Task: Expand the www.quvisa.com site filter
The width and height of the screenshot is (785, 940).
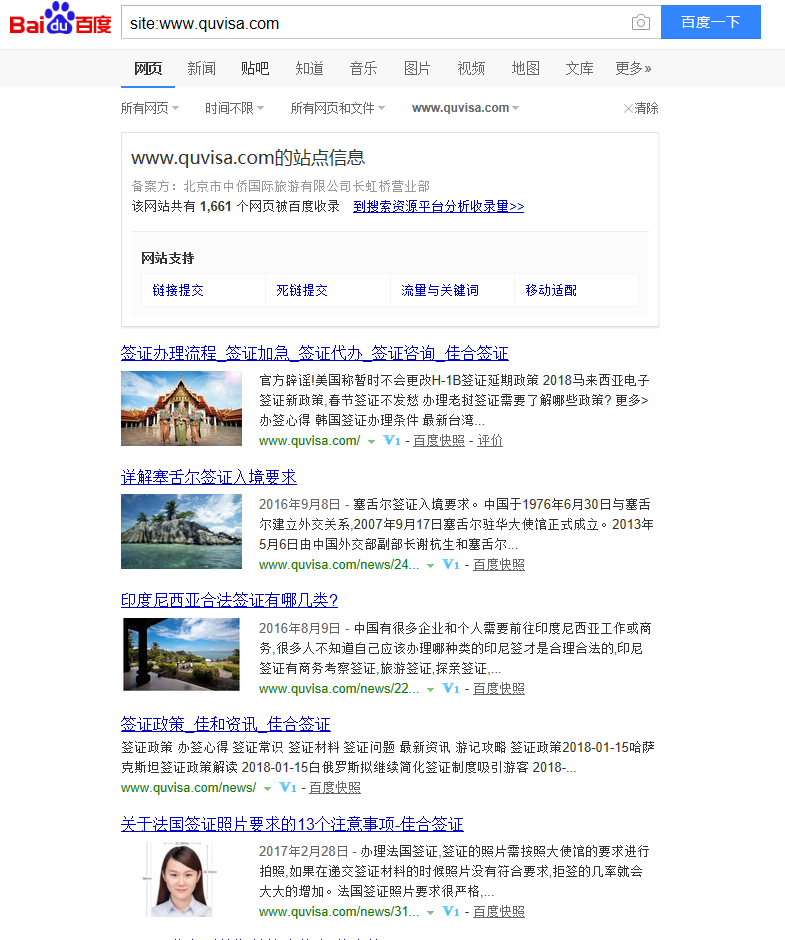Action: [x=465, y=109]
